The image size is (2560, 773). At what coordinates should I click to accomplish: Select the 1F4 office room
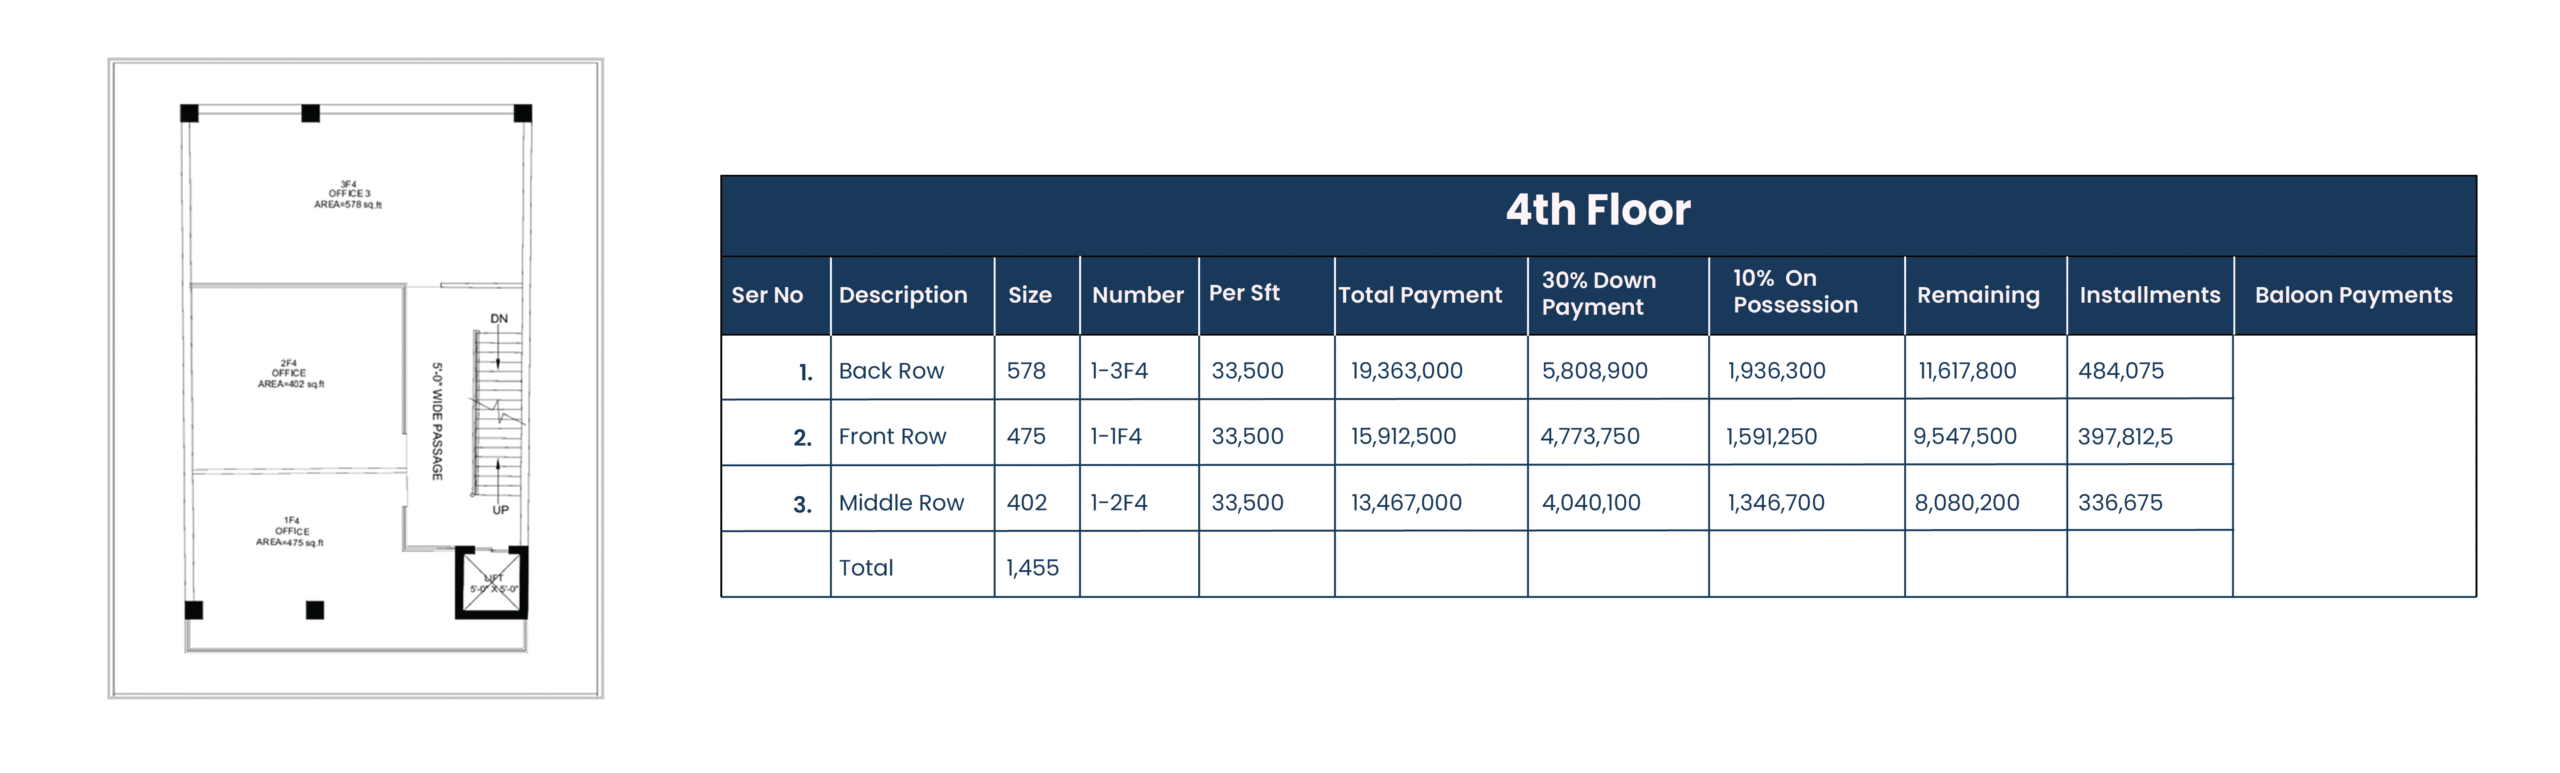click(290, 532)
